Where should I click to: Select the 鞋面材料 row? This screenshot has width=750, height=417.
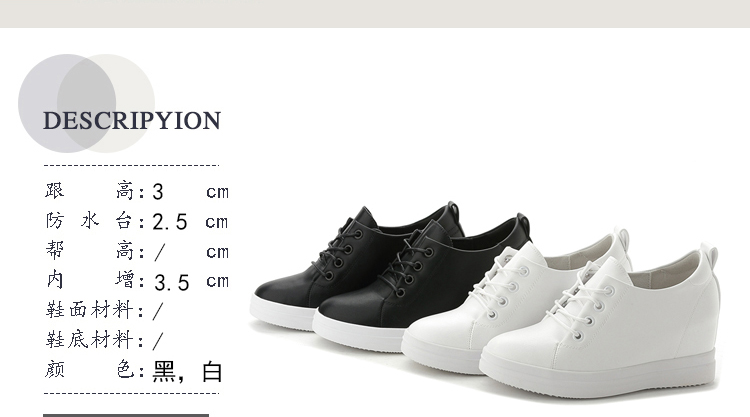(105, 310)
